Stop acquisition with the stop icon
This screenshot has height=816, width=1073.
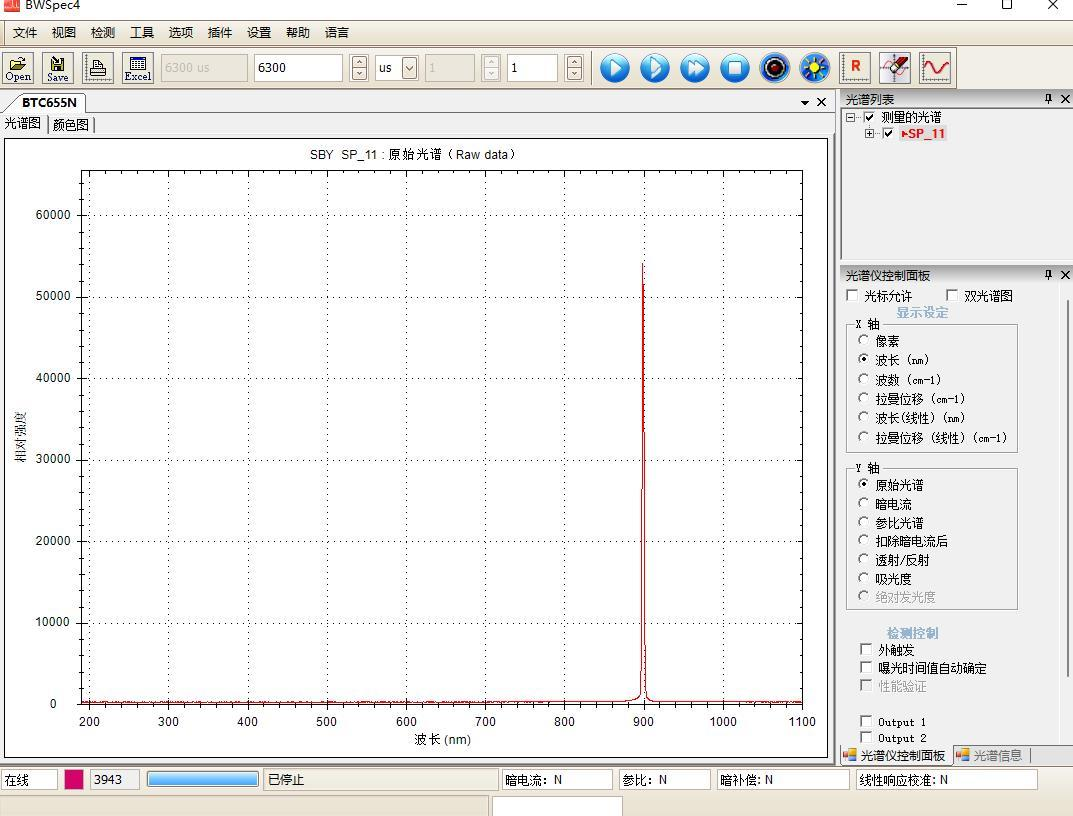pos(735,68)
